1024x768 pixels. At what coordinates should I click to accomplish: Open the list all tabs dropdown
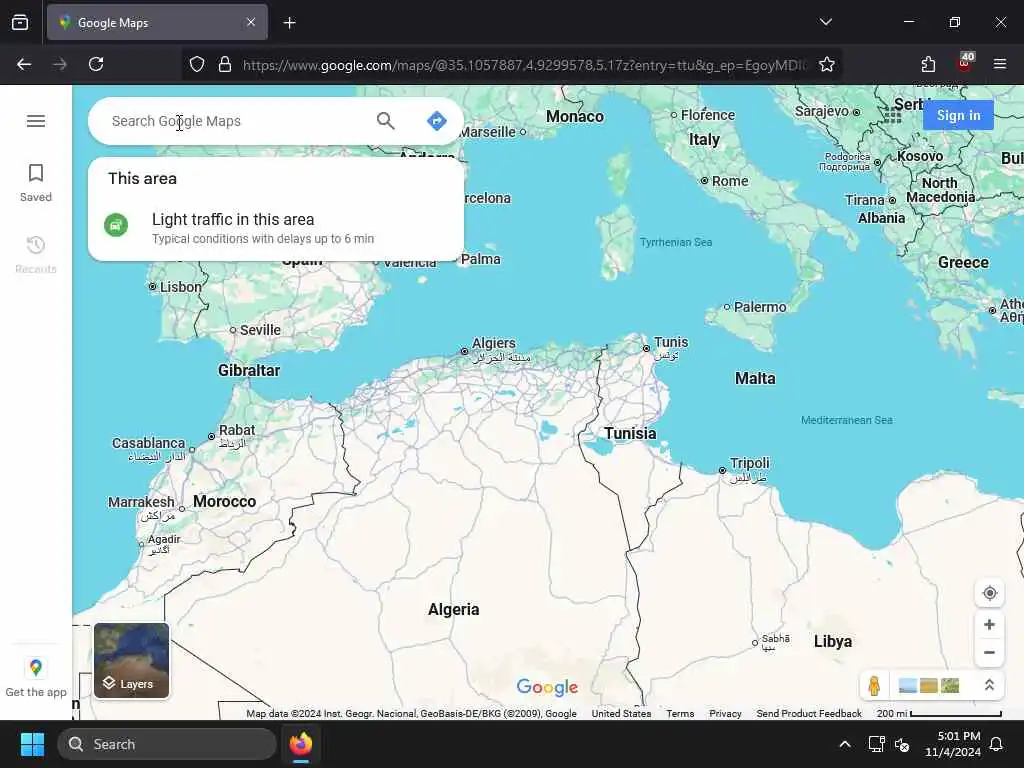coord(825,22)
